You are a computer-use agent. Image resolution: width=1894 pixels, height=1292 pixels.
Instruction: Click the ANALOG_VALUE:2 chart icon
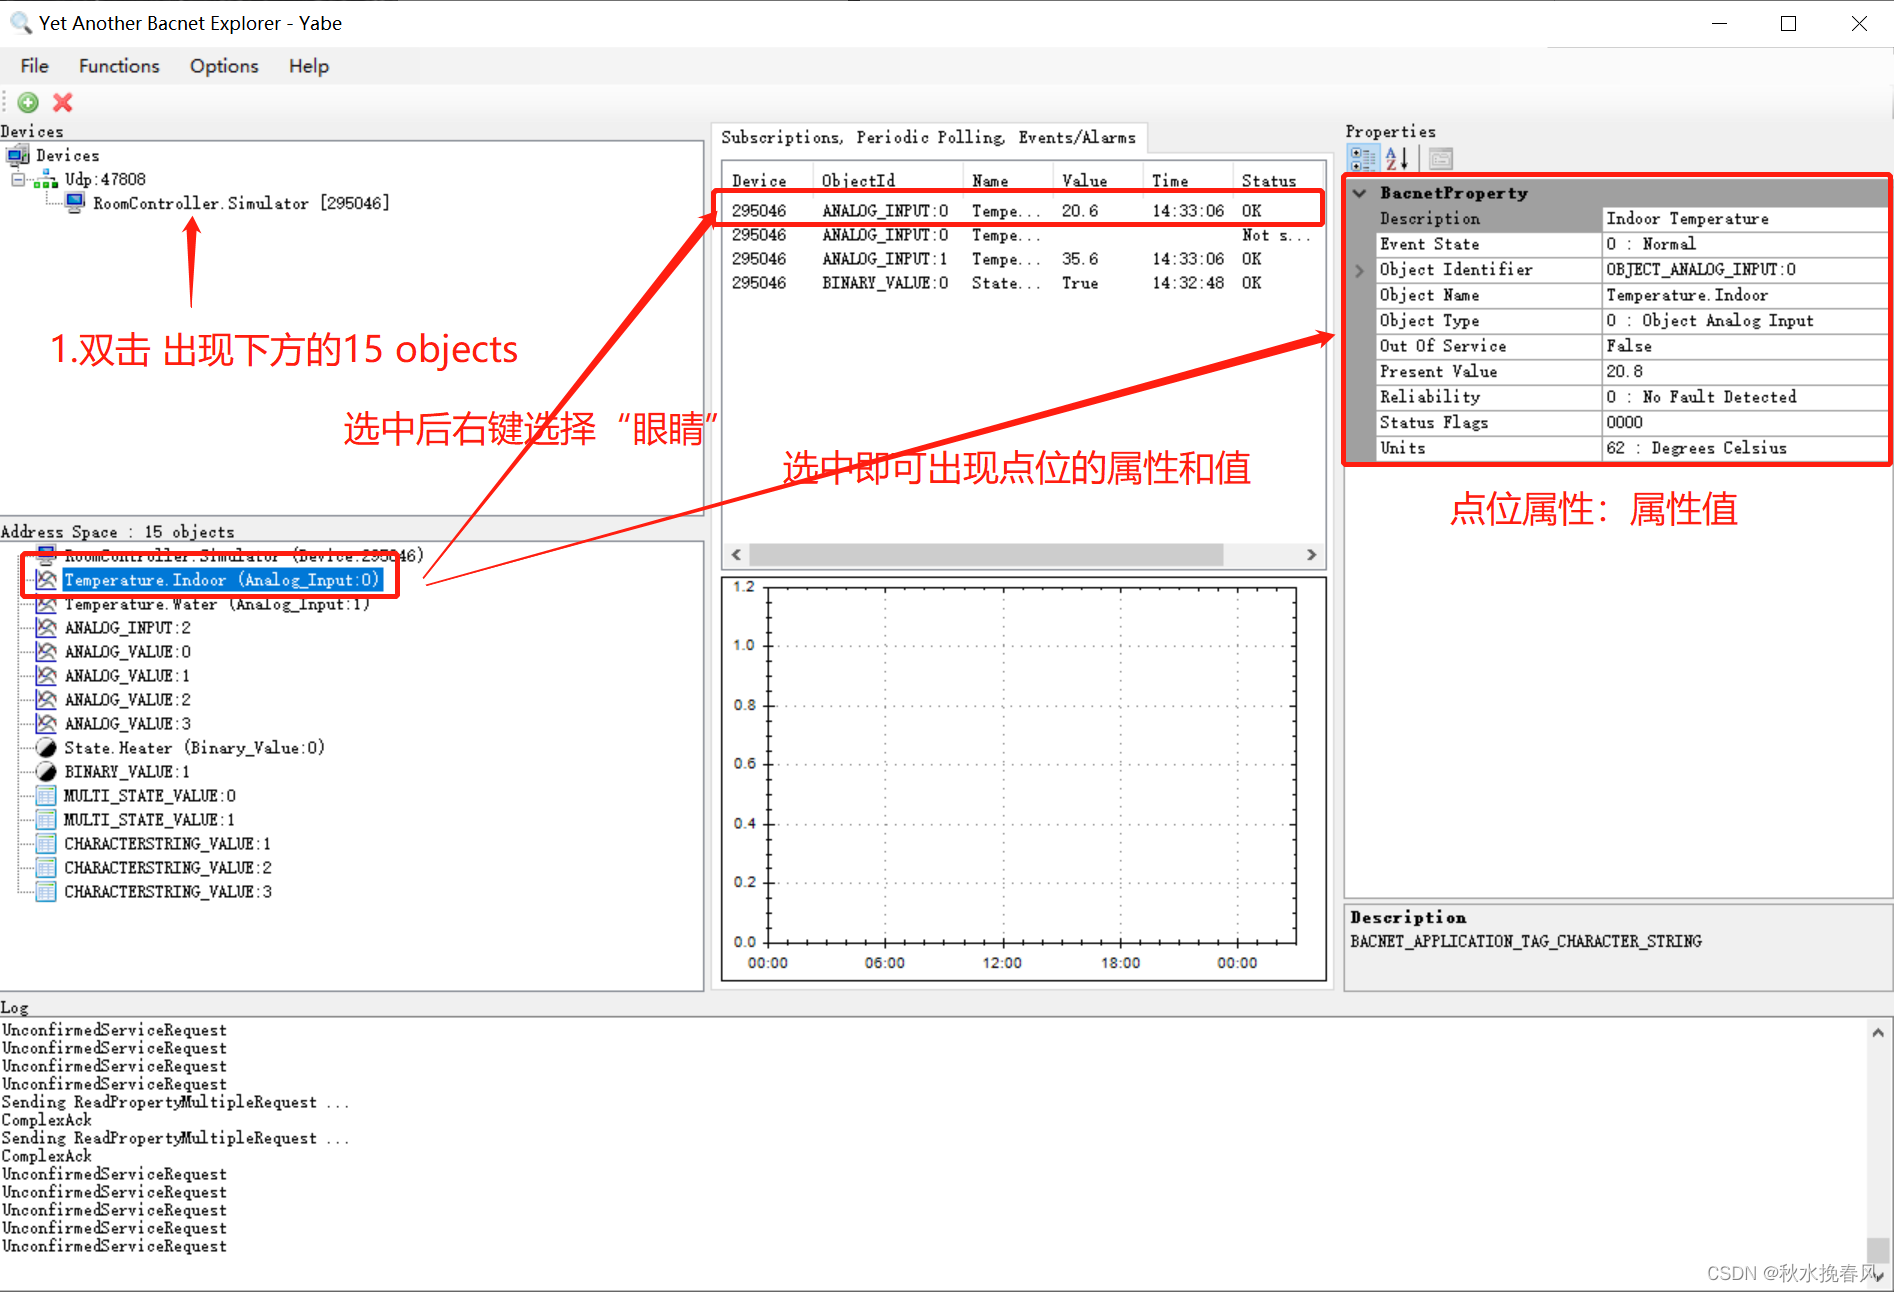[x=46, y=700]
